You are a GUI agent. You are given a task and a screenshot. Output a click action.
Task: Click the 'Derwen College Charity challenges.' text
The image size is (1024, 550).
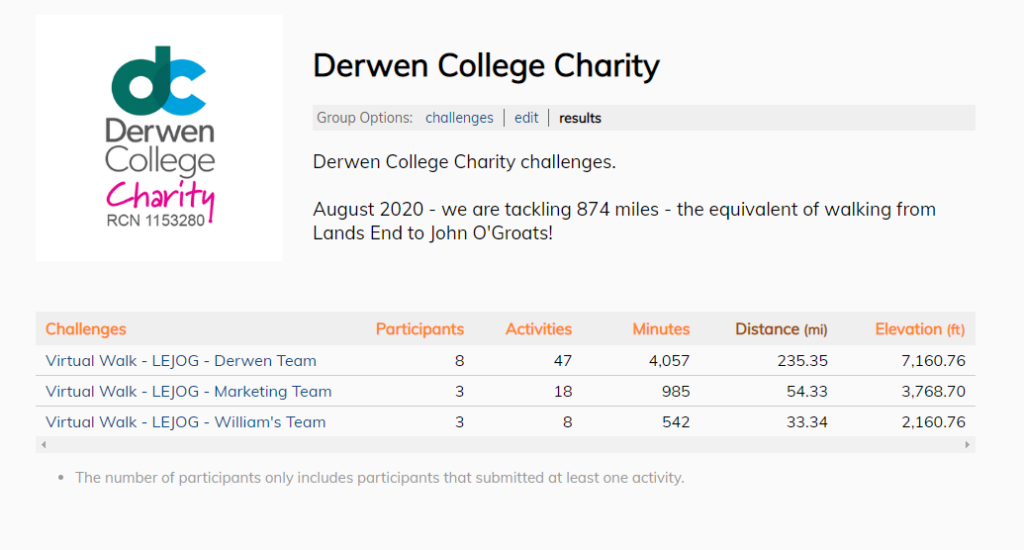464,162
